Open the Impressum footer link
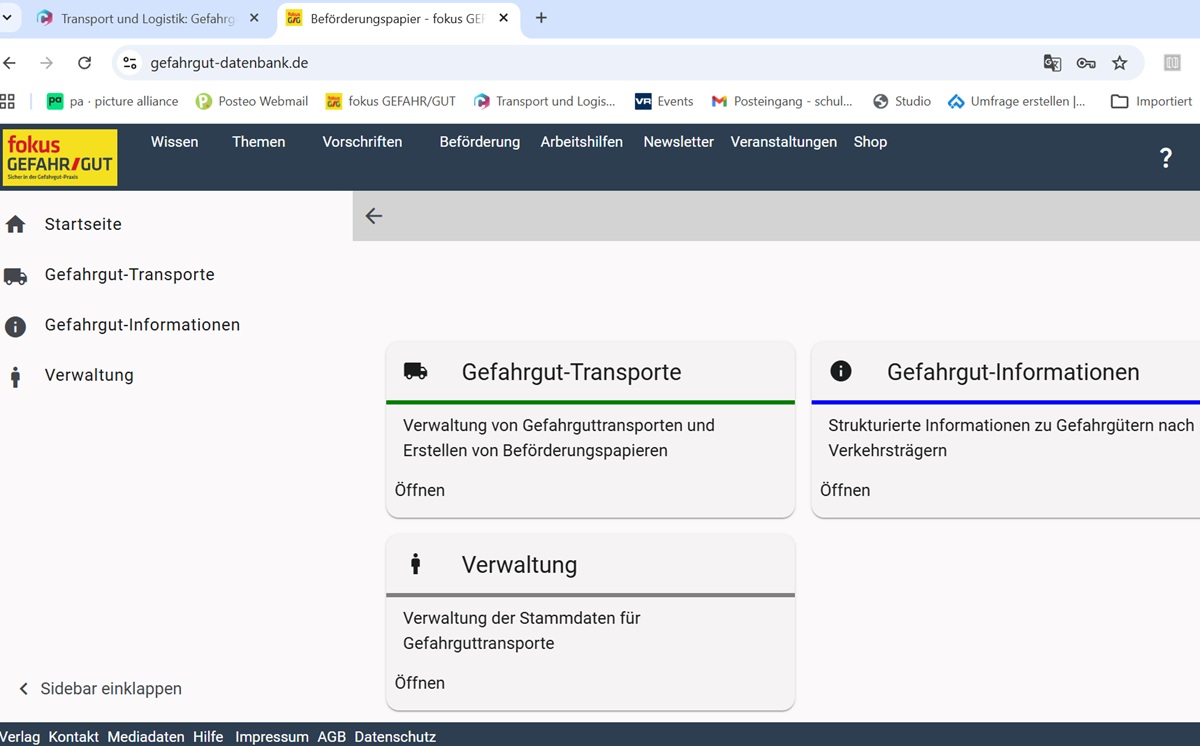This screenshot has height=746, width=1200. pos(271,737)
